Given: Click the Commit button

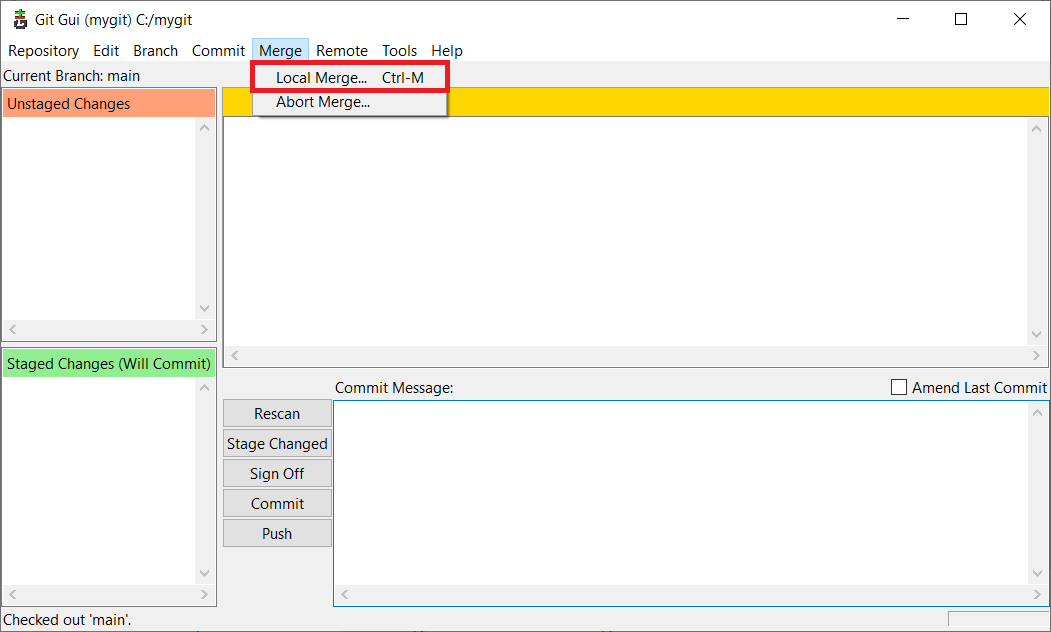Looking at the screenshot, I should coord(277,504).
